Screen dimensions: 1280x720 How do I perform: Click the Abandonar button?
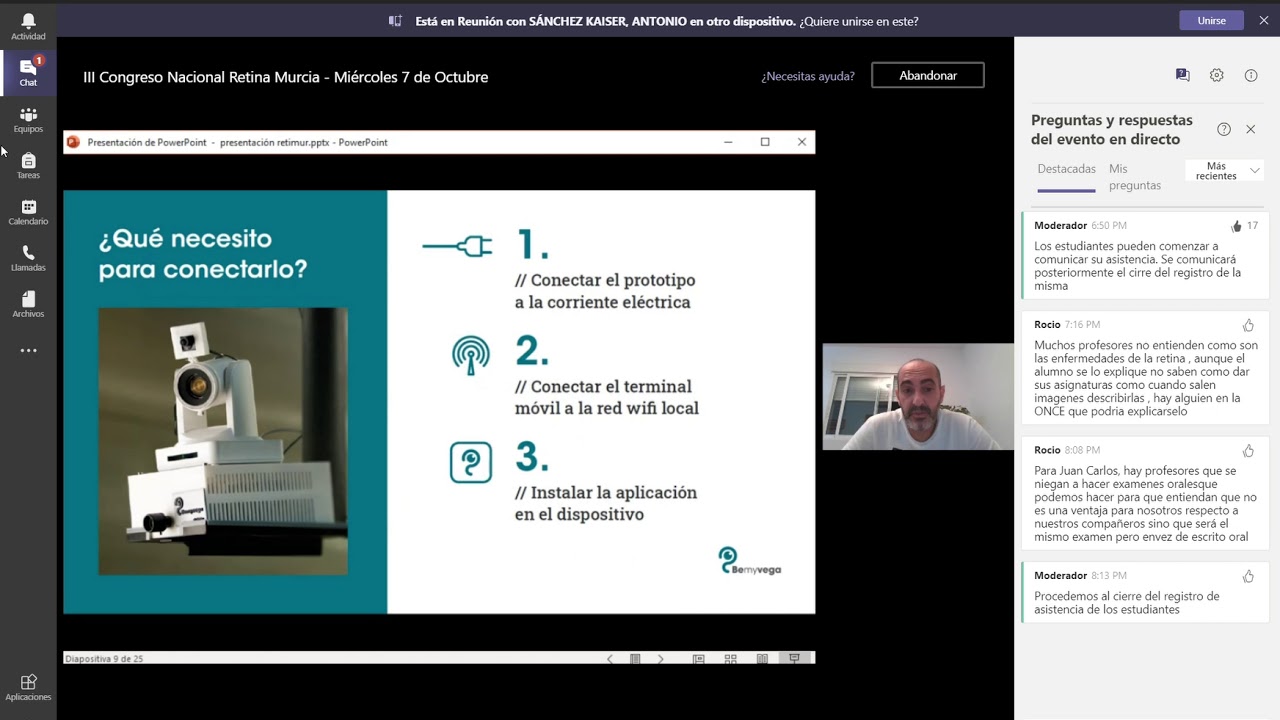[928, 75]
